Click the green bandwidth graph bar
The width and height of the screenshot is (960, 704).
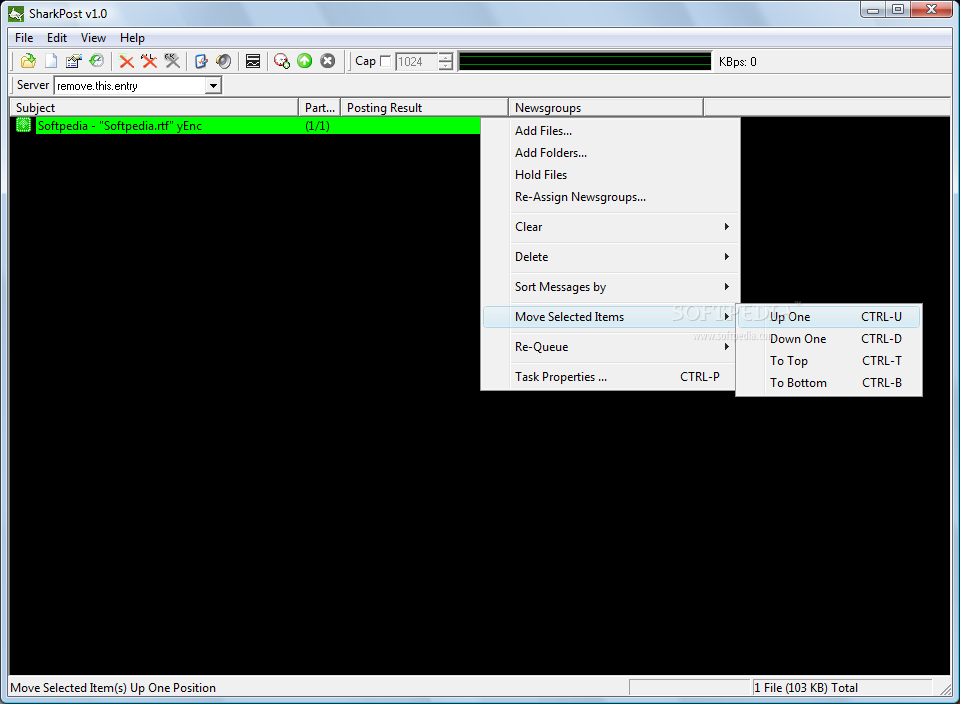coord(585,61)
